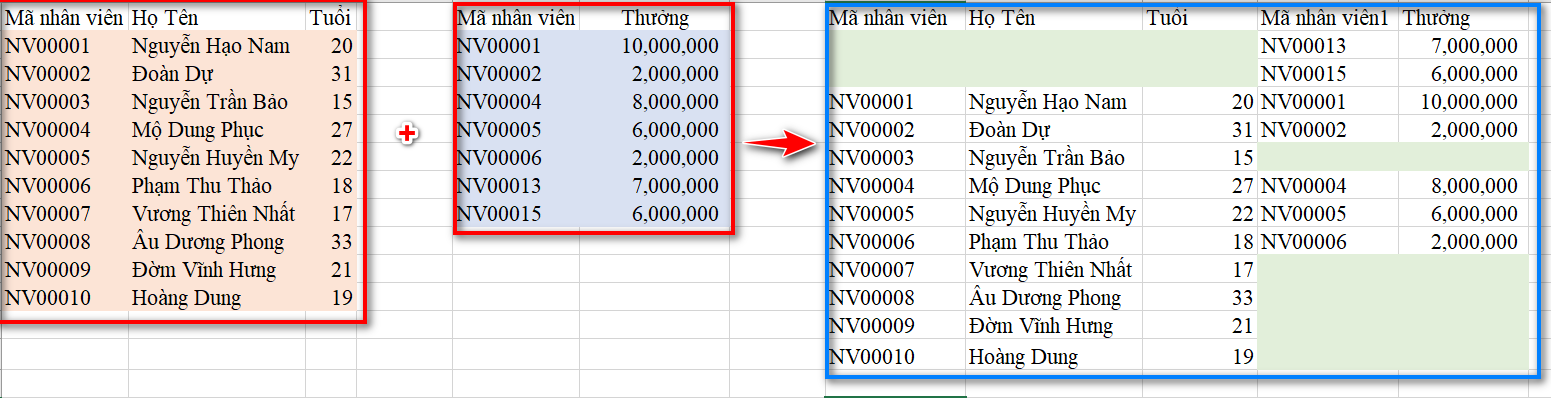The height and width of the screenshot is (398, 1551).
Task: Select Đờm Vĩnh Hưng in the orange employee table
Action: pyautogui.click(x=203, y=270)
